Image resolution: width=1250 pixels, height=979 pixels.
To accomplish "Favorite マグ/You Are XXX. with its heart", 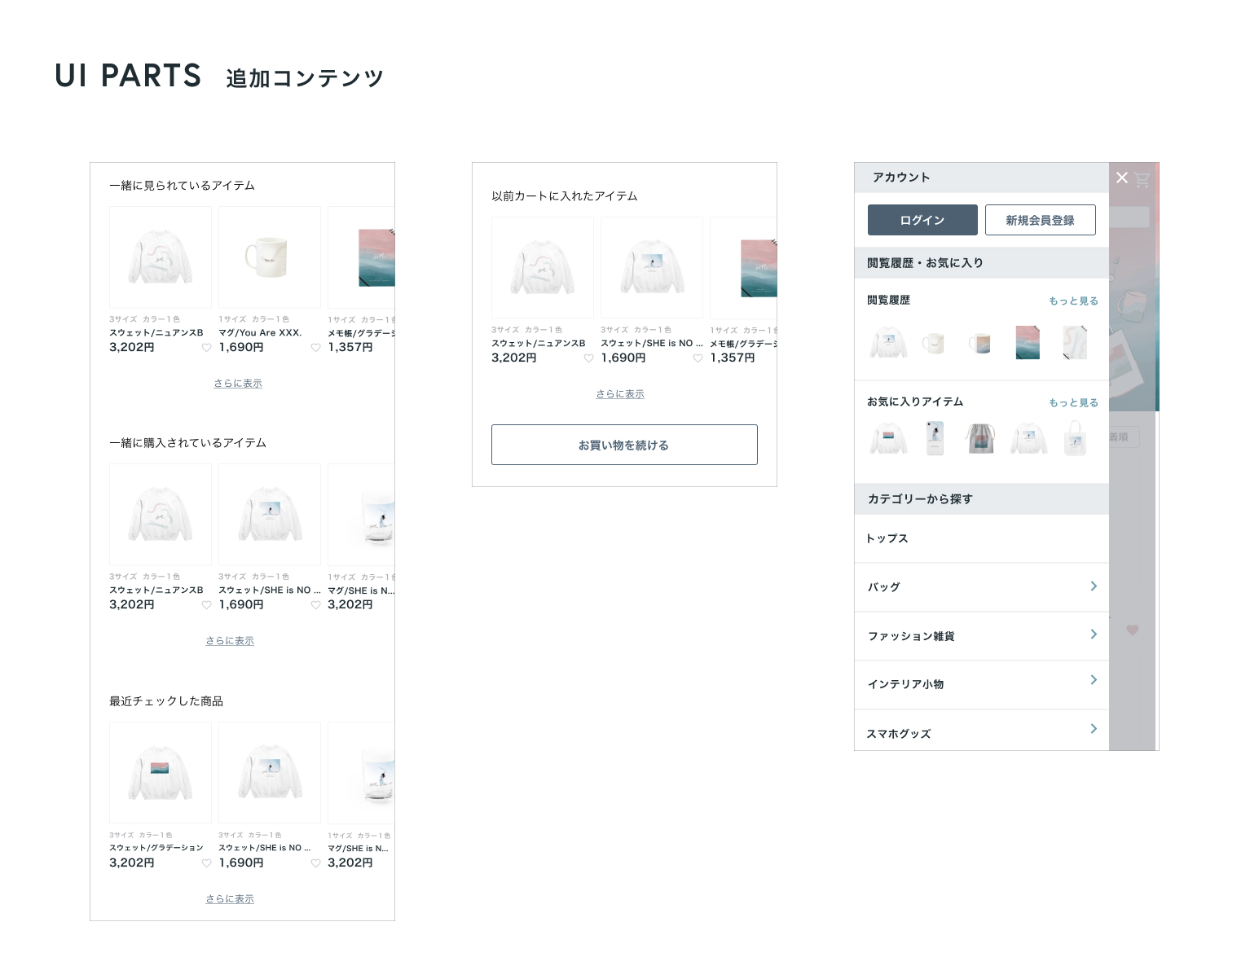I will coord(316,348).
